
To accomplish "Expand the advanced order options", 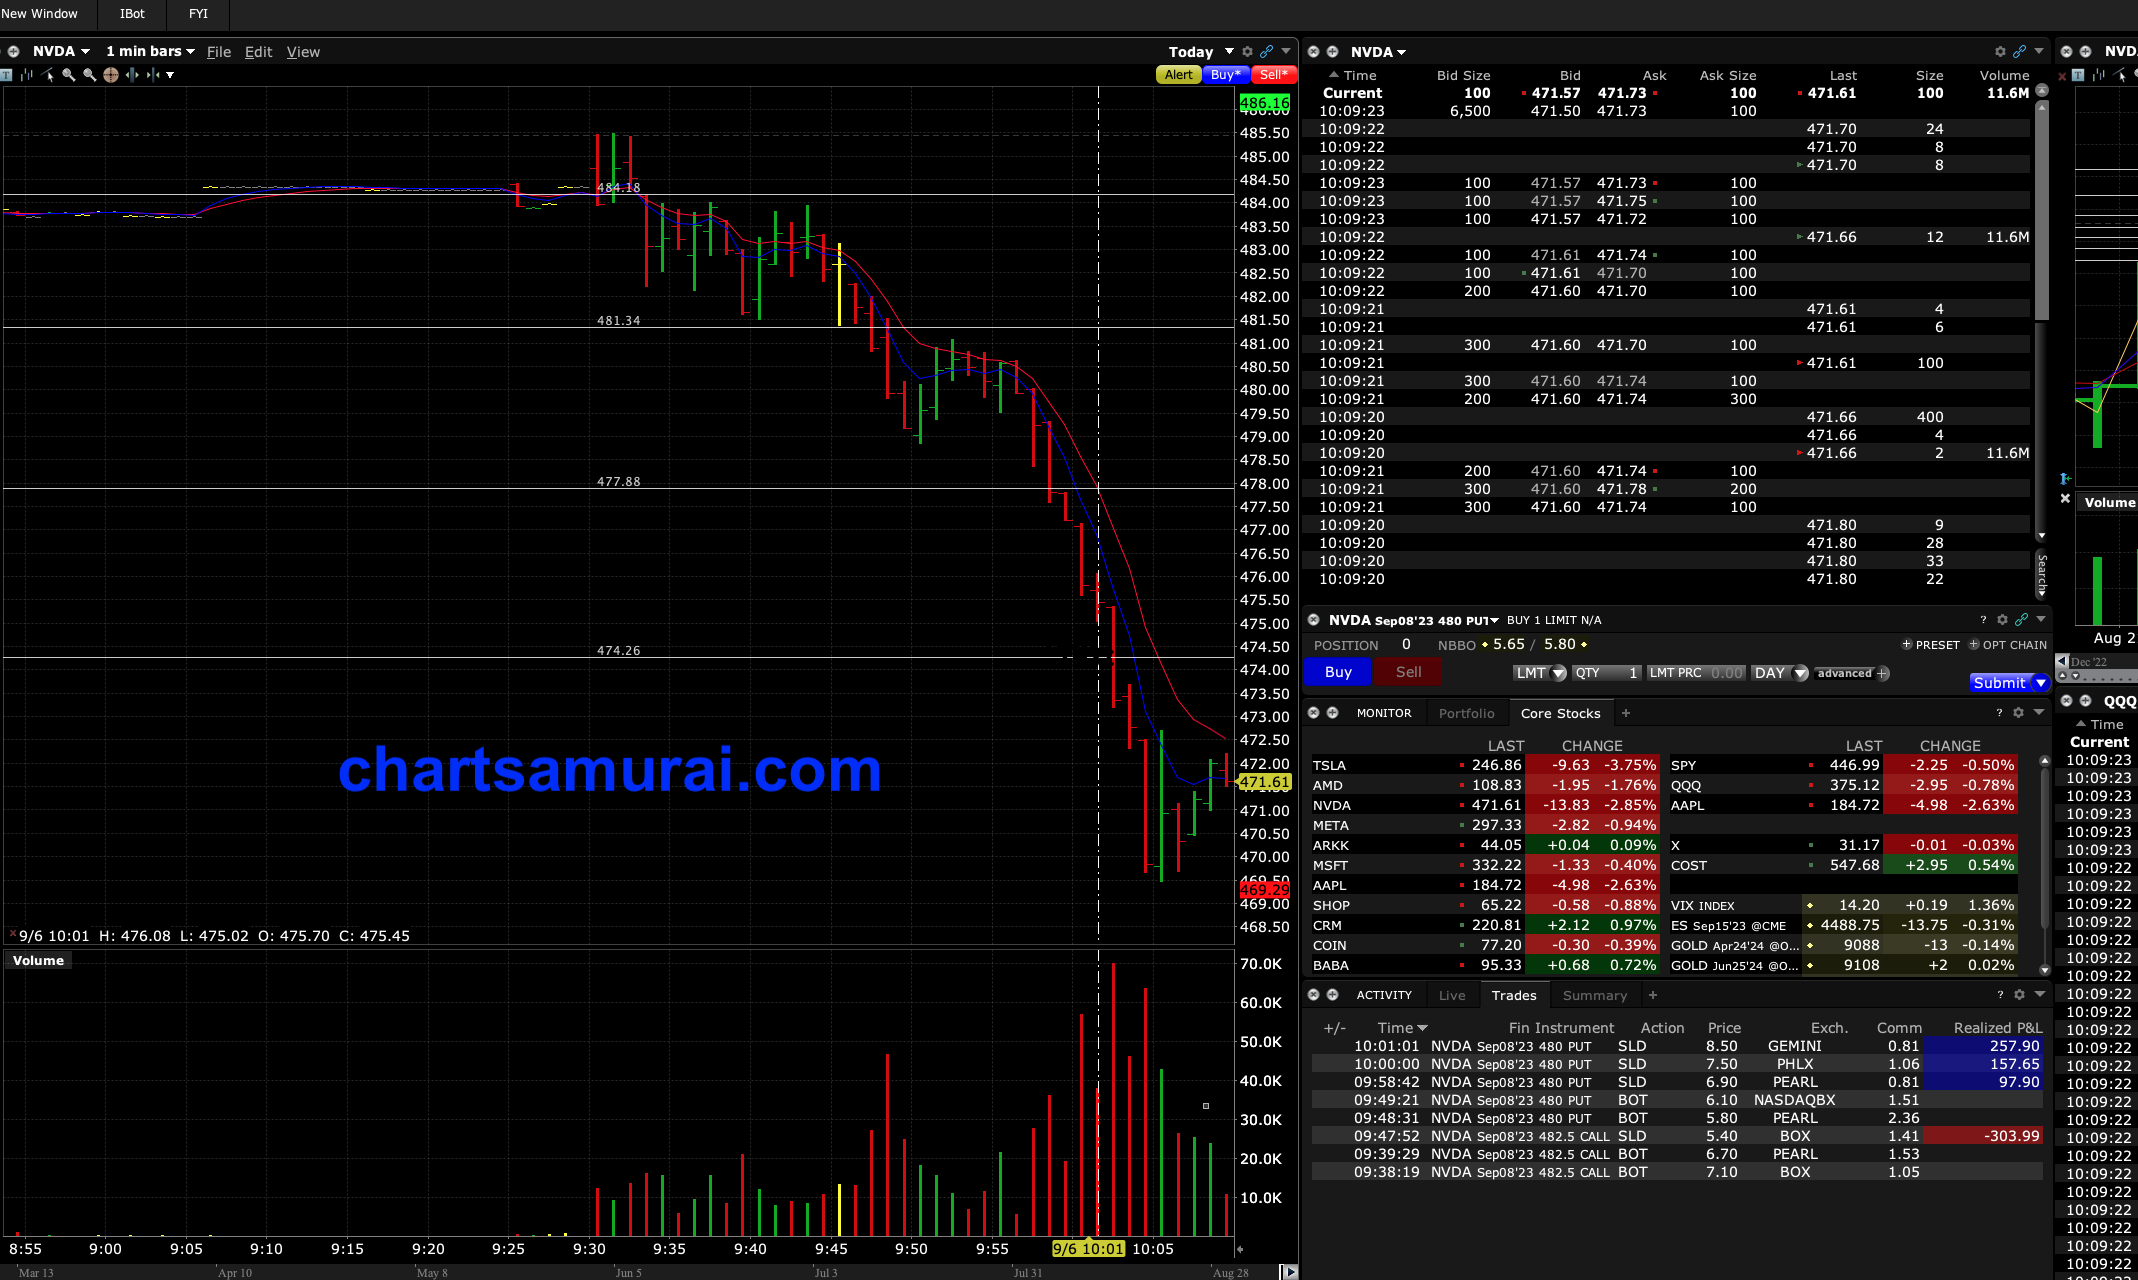I will (1852, 673).
